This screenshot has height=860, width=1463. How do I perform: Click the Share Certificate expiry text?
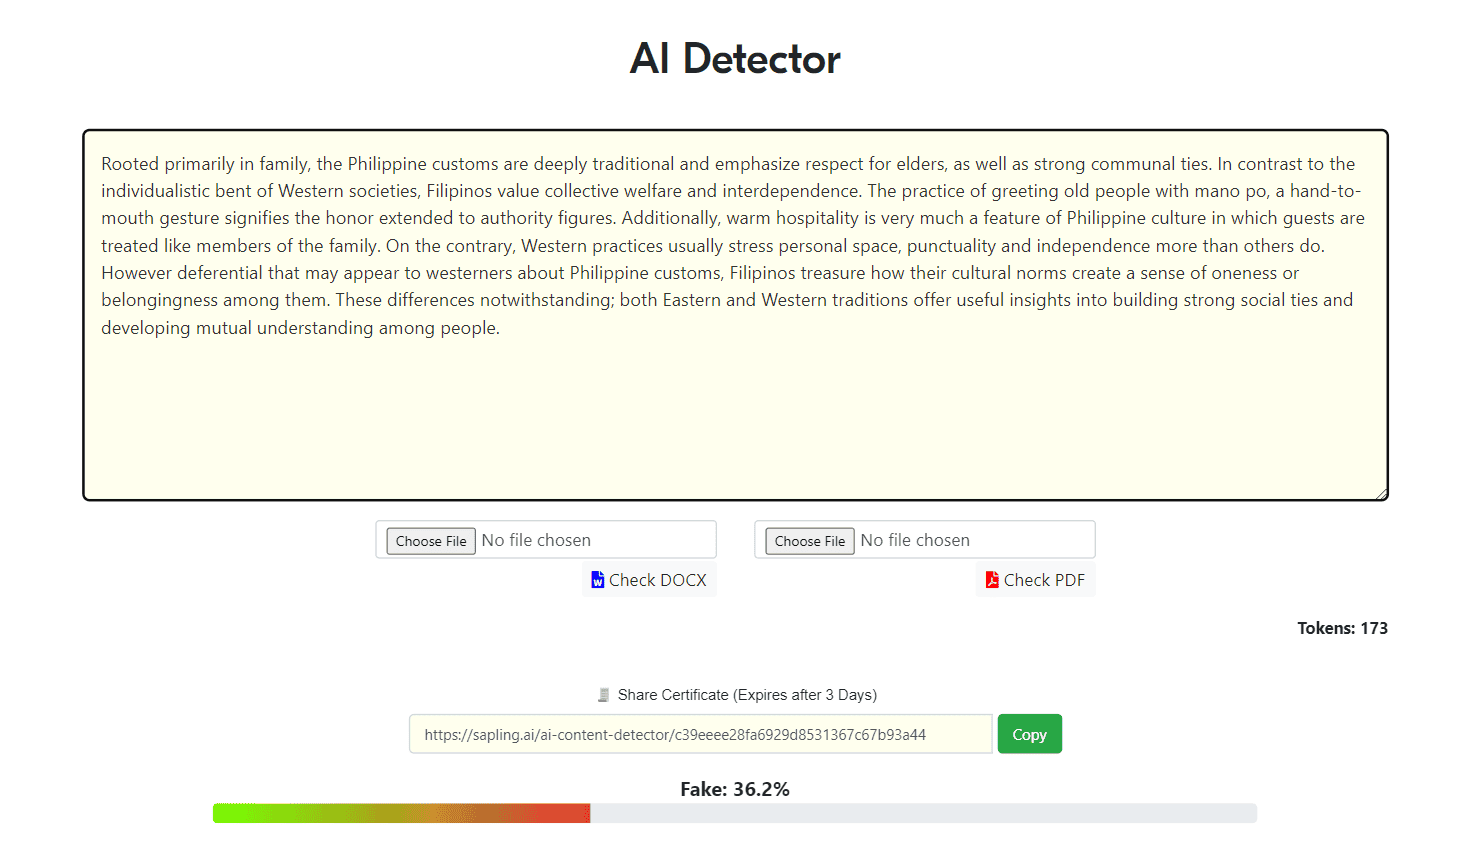(x=747, y=695)
